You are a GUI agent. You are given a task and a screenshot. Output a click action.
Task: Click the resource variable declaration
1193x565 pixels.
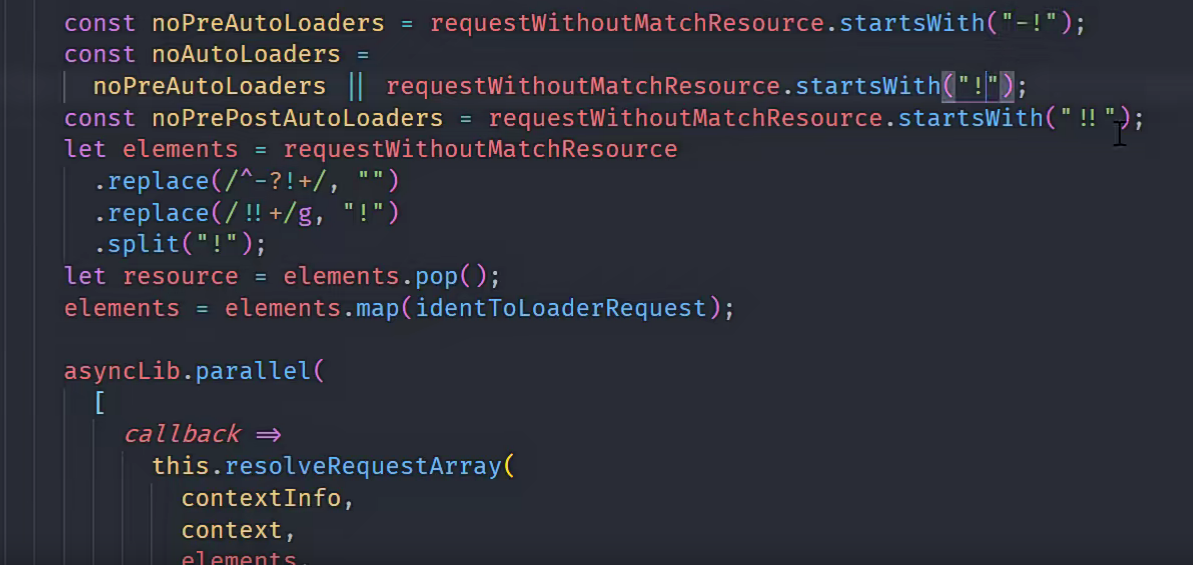[x=180, y=277]
